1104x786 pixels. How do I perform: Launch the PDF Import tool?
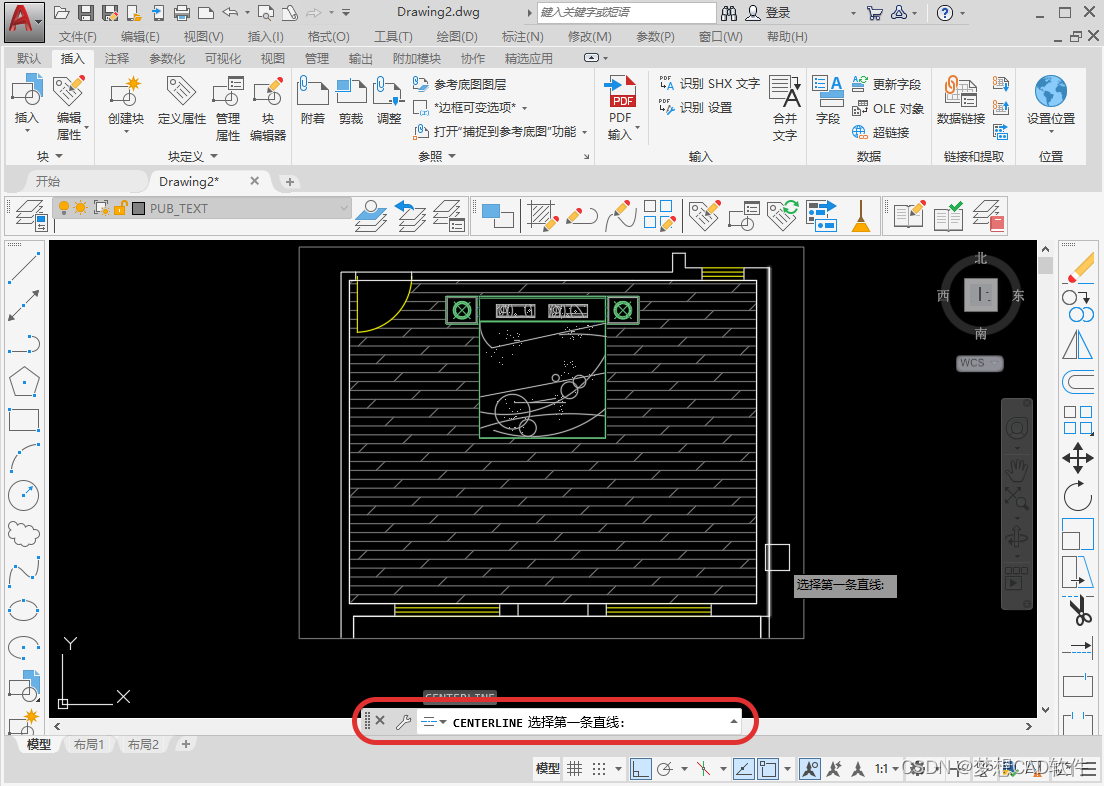tap(621, 105)
